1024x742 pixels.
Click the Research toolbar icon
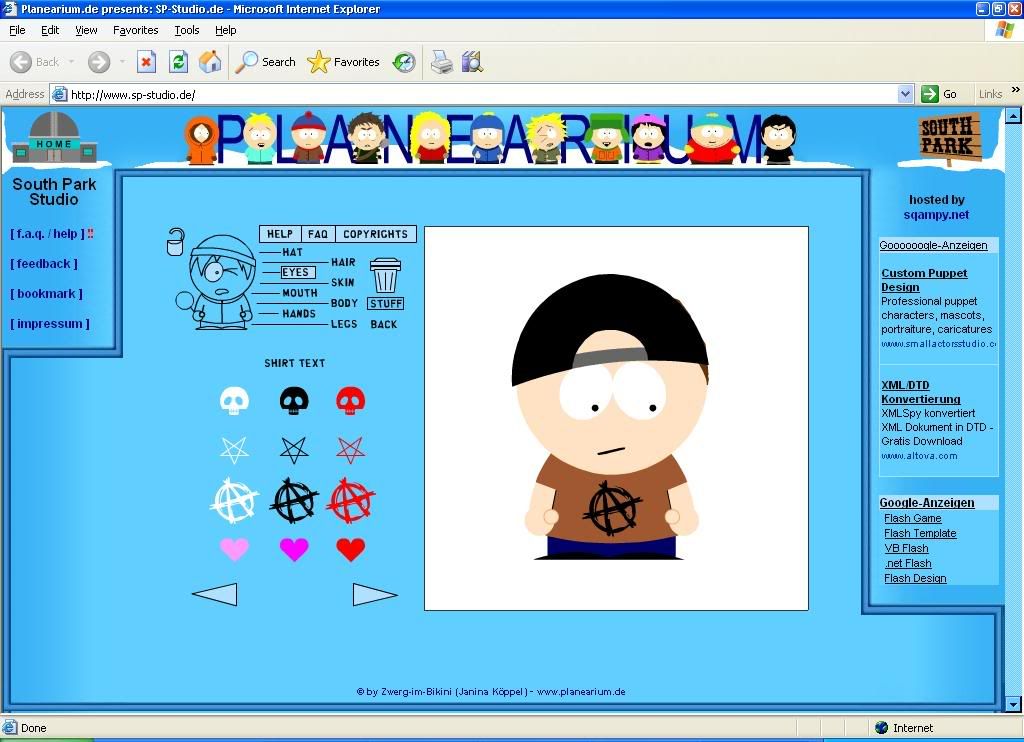(472, 62)
